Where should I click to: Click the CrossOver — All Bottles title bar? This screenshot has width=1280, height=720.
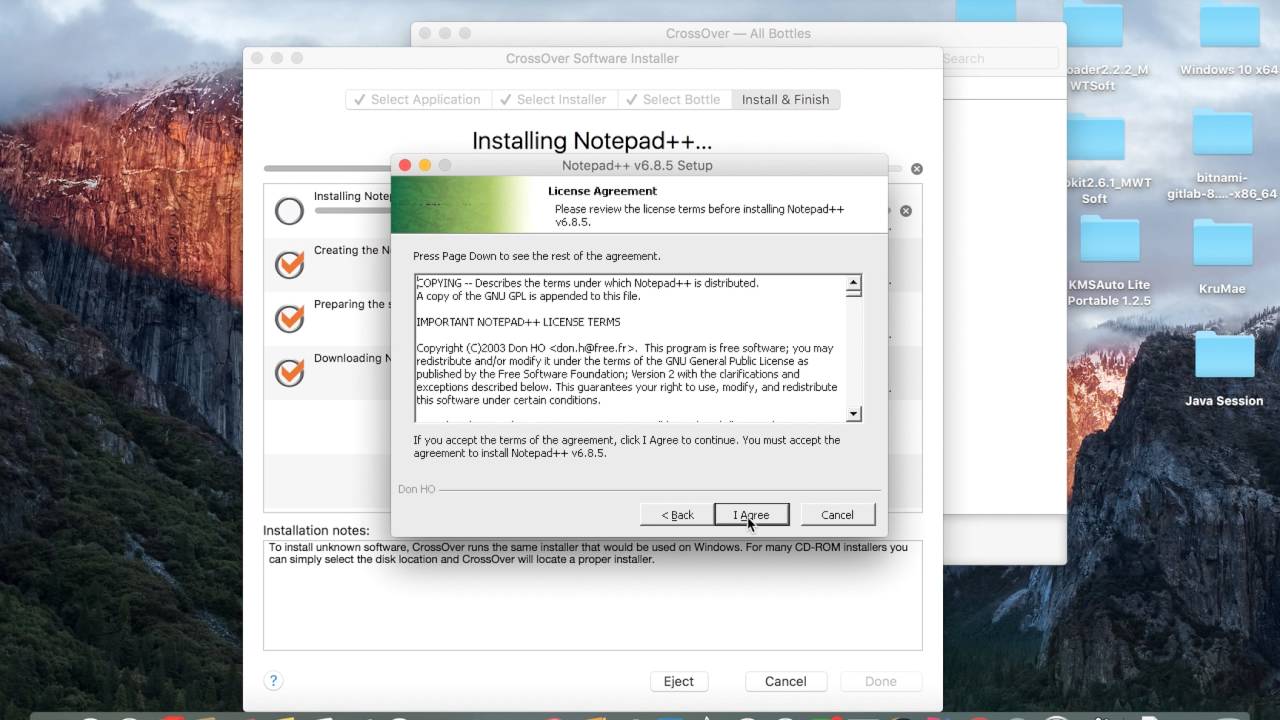point(738,33)
